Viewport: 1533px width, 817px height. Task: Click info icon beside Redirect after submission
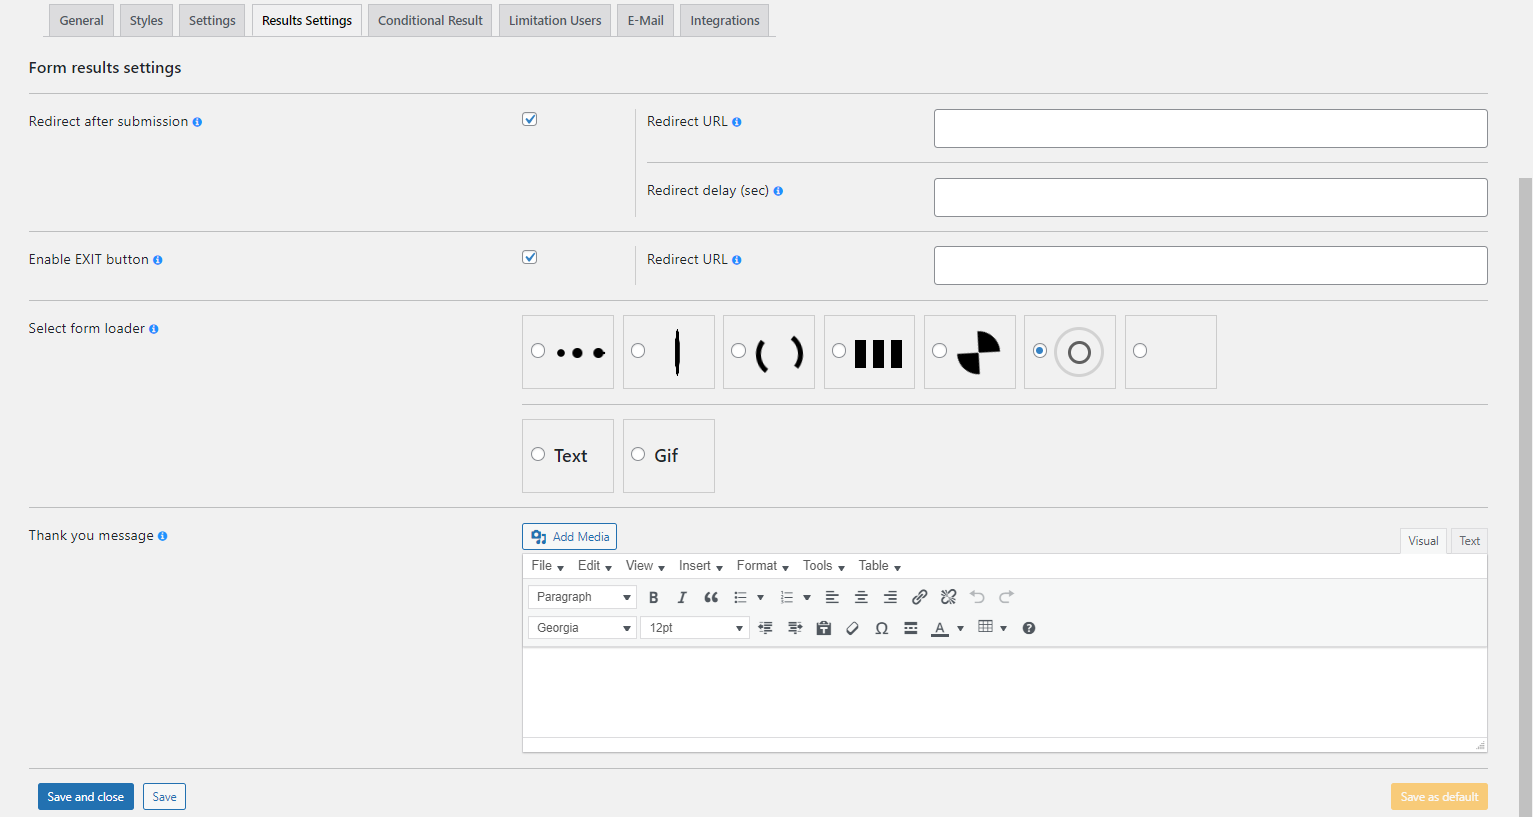click(197, 122)
